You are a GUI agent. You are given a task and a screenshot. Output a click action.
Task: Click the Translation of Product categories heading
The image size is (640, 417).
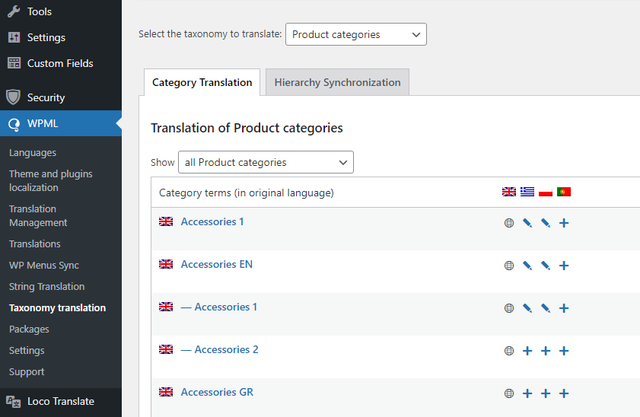click(x=247, y=128)
